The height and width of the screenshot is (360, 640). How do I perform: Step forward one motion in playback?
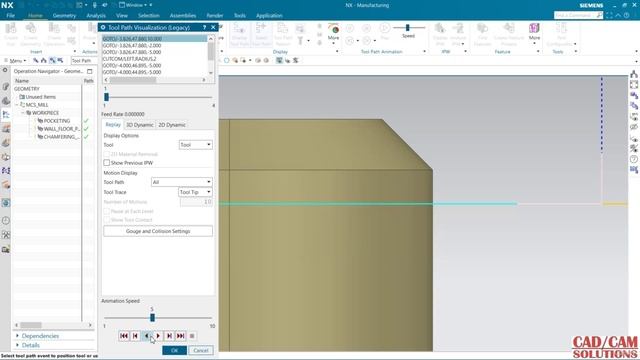coord(169,336)
